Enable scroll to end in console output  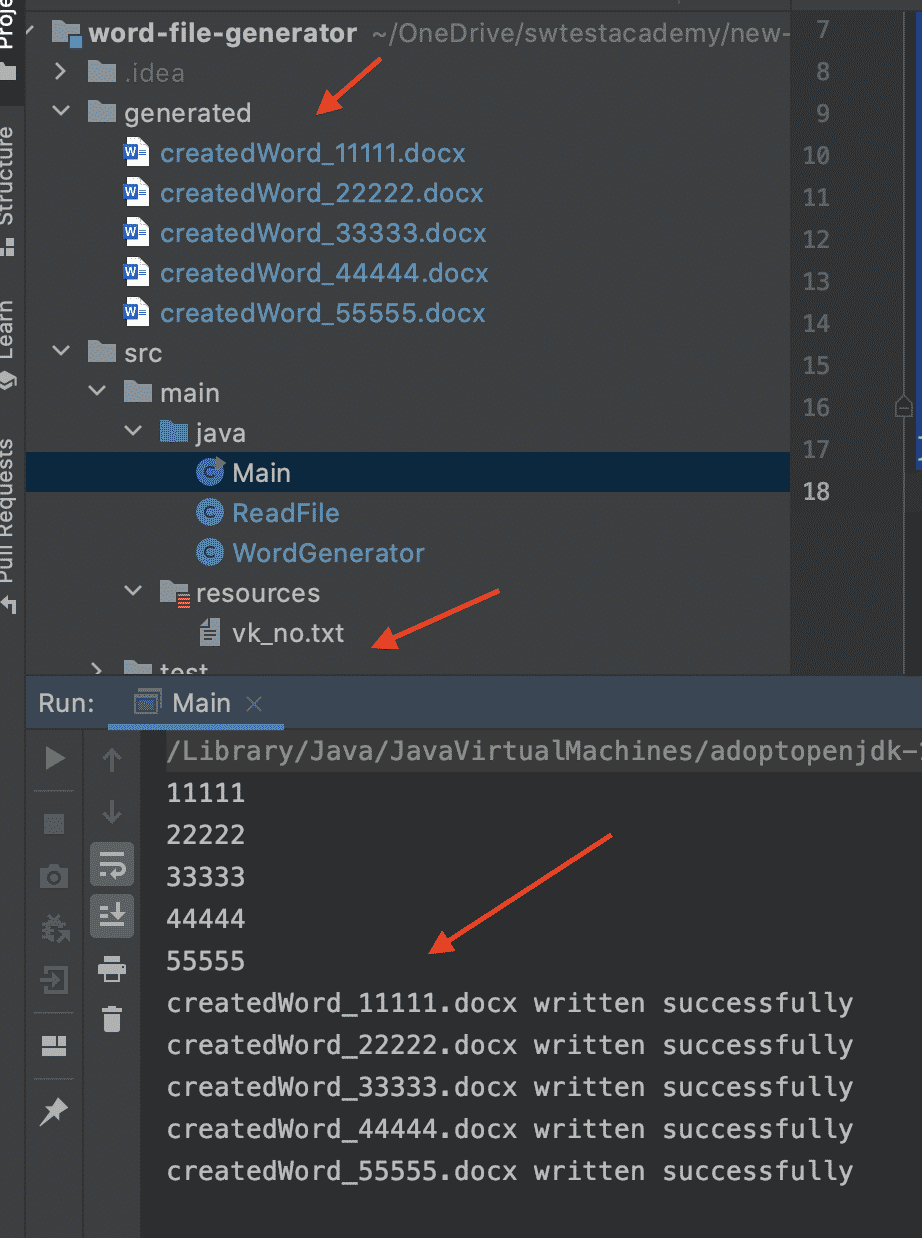(111, 915)
